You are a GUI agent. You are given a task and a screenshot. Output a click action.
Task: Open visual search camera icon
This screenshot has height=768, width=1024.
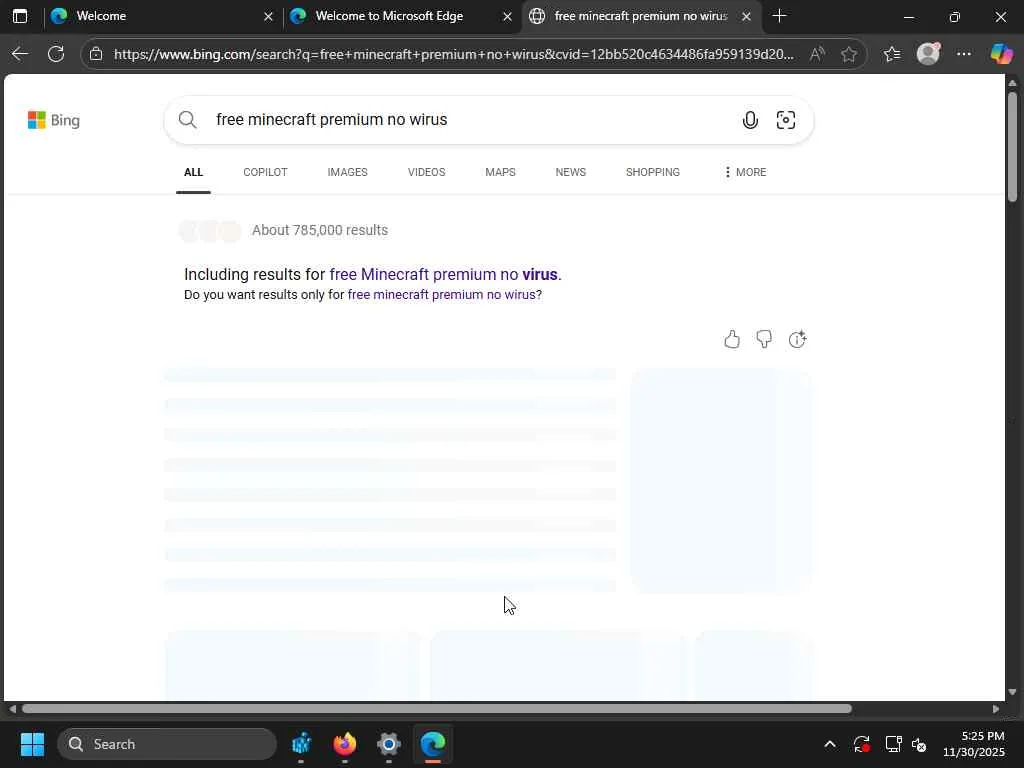pyautogui.click(x=786, y=120)
